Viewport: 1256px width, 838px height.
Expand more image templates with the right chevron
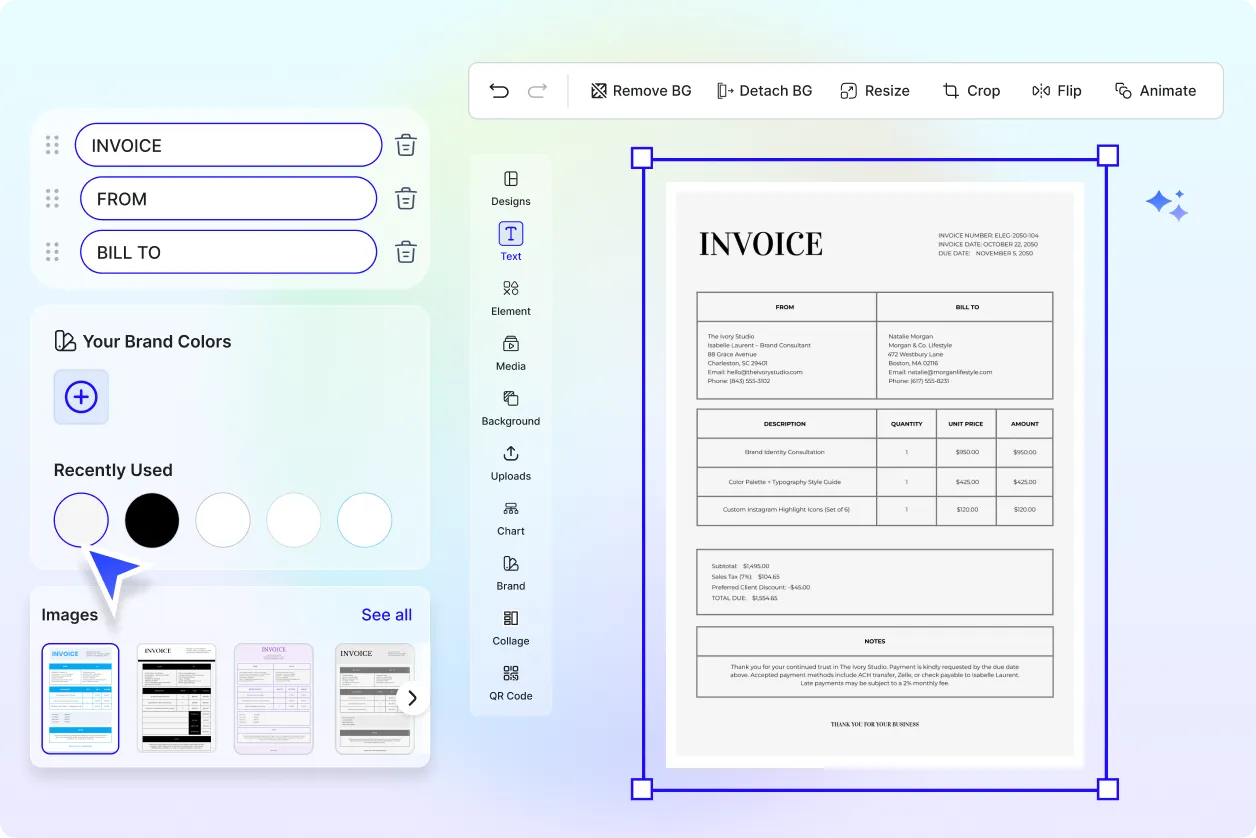point(411,697)
